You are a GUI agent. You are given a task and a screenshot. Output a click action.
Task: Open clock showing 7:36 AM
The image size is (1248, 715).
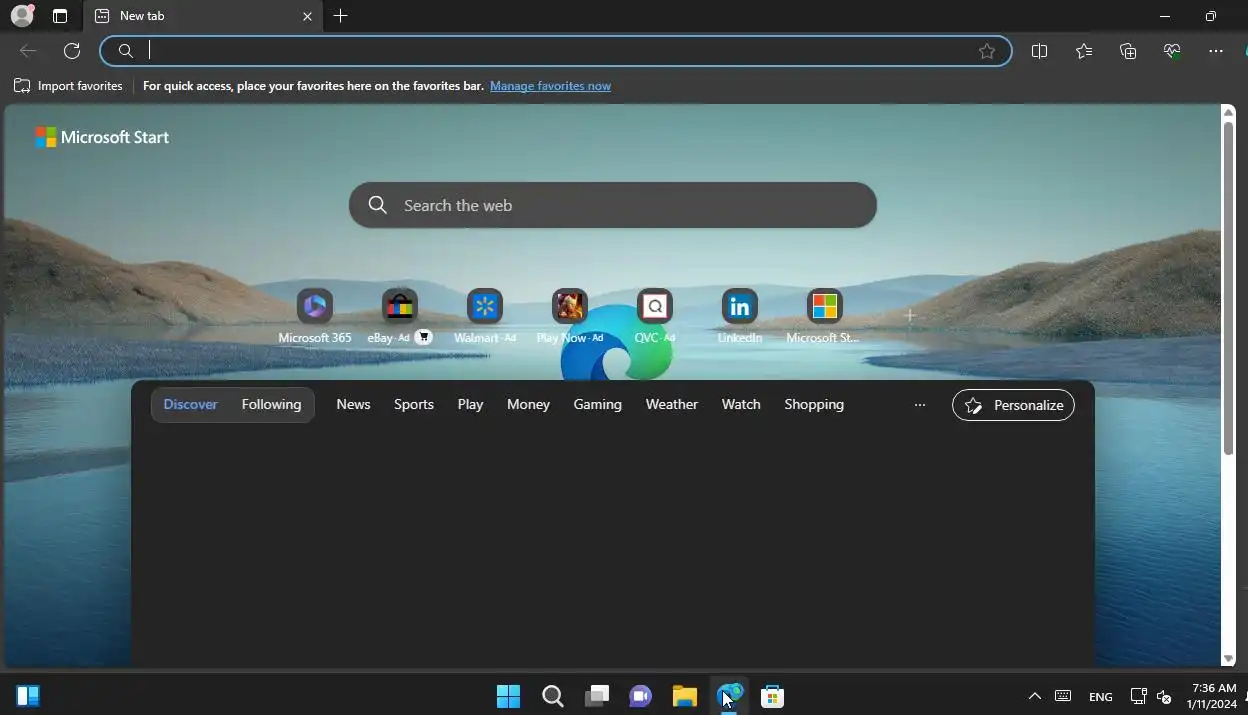tap(1212, 696)
